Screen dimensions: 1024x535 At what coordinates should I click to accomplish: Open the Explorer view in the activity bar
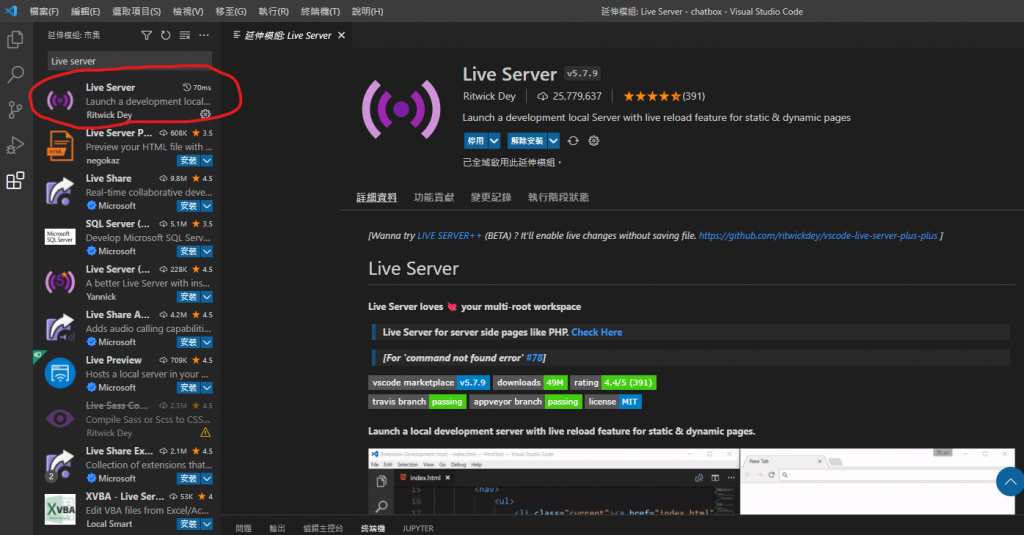15,40
